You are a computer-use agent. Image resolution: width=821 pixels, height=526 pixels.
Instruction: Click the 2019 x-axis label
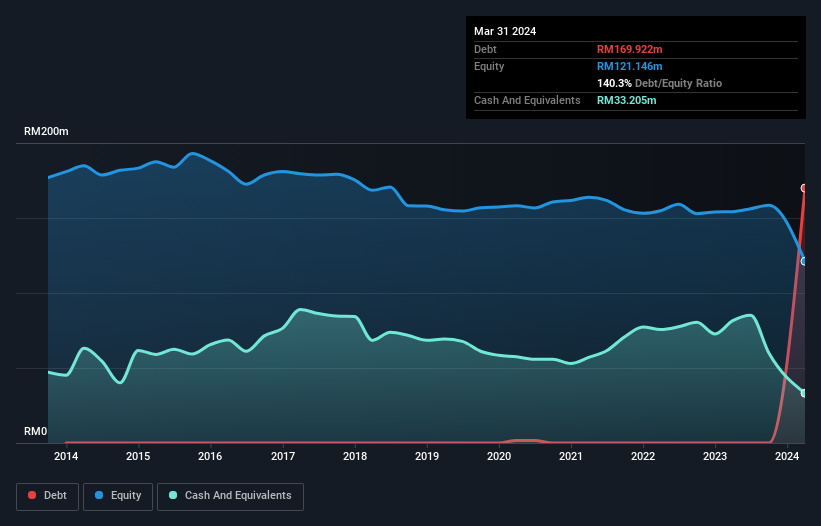427,456
